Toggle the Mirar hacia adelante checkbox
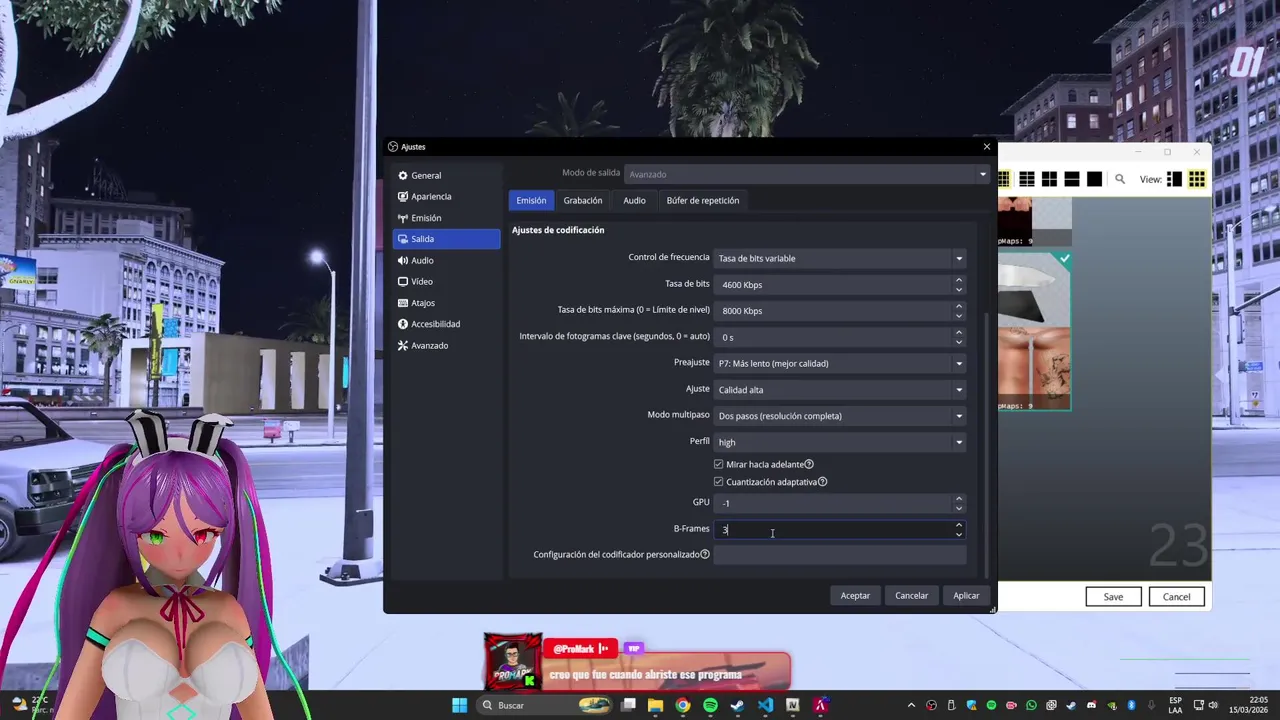 click(x=718, y=464)
